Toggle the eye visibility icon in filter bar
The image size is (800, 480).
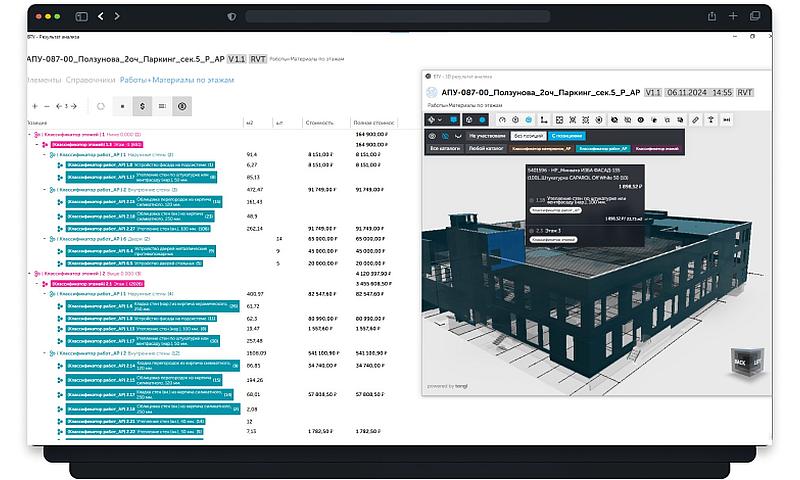433,135
